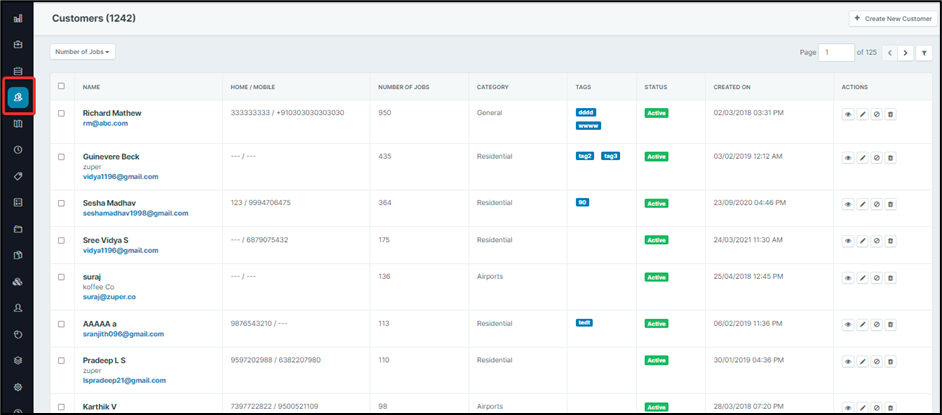Open the Customers icon in the sidebar
This screenshot has height=415, width=942.
(x=18, y=97)
